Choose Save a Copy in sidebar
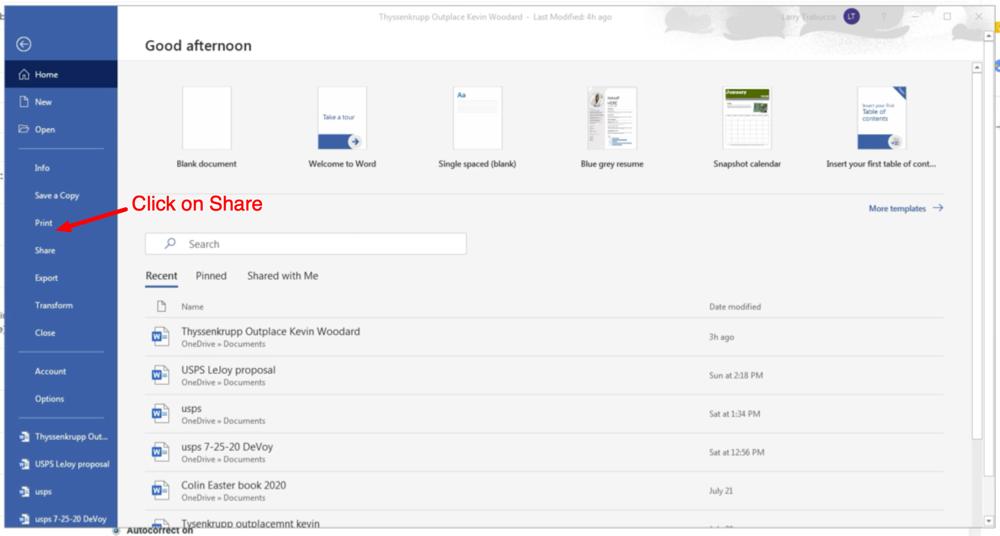The width and height of the screenshot is (1000, 536). (57, 195)
